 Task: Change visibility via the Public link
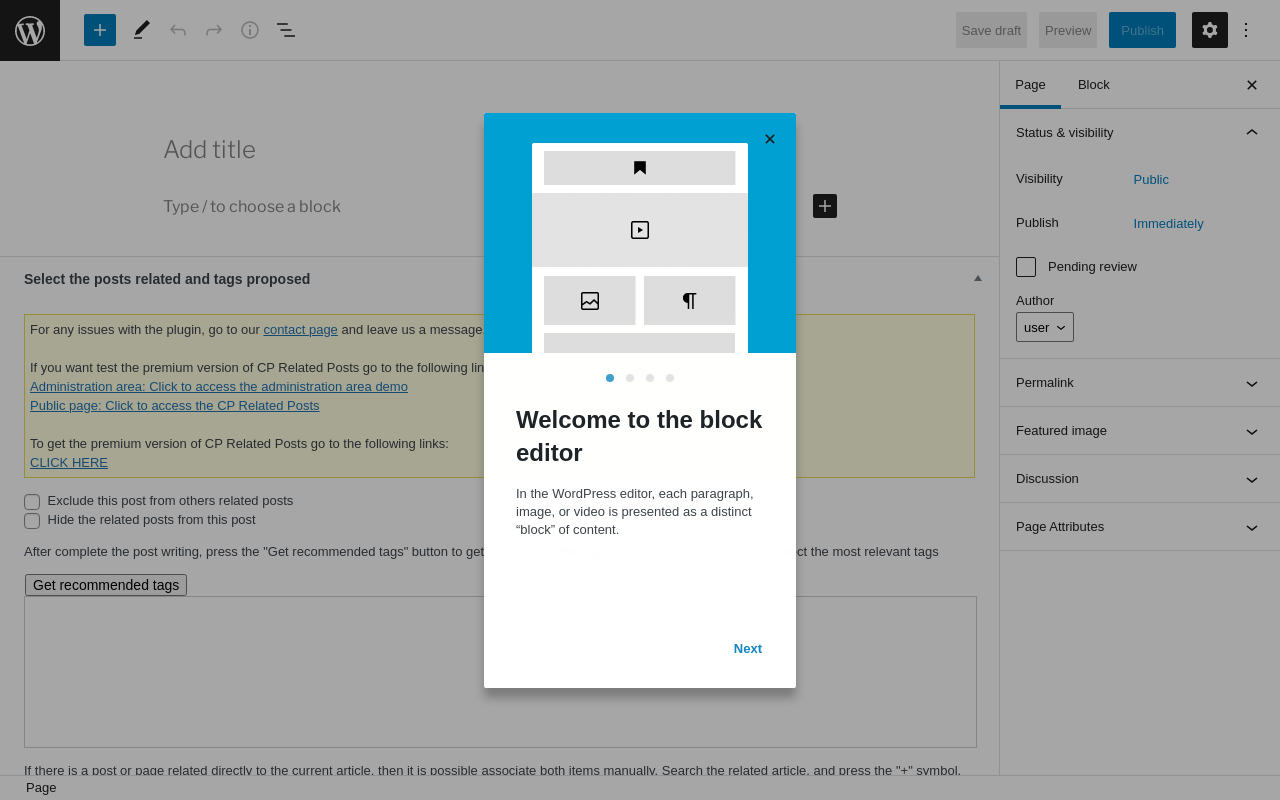pos(1151,180)
